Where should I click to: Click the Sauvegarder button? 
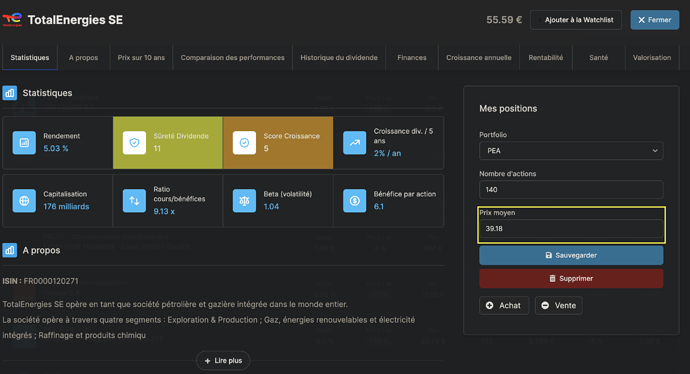[x=571, y=255]
